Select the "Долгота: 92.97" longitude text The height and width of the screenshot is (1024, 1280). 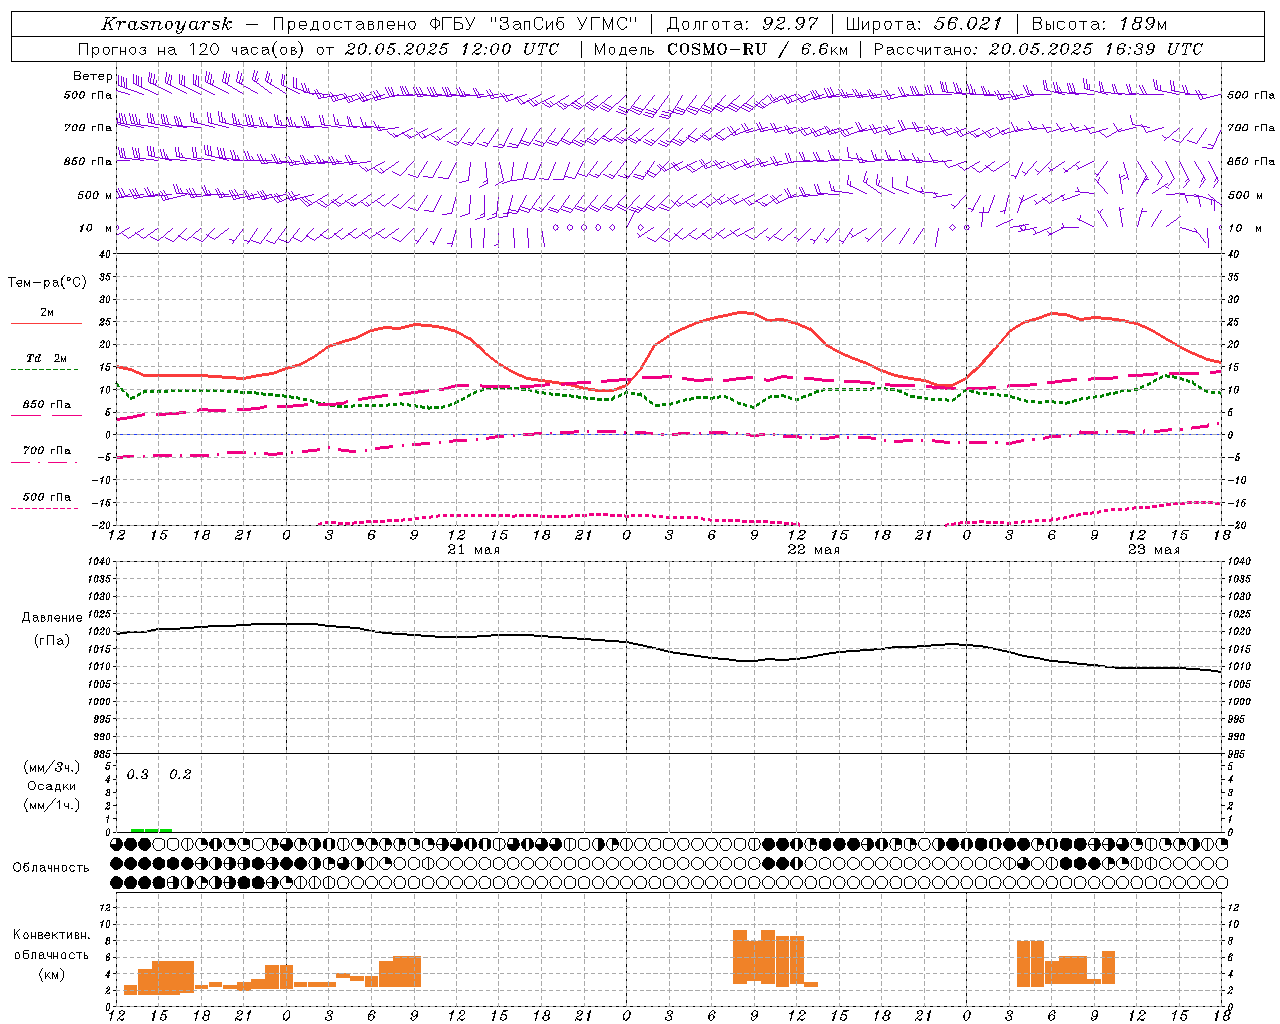pyautogui.click(x=742, y=24)
